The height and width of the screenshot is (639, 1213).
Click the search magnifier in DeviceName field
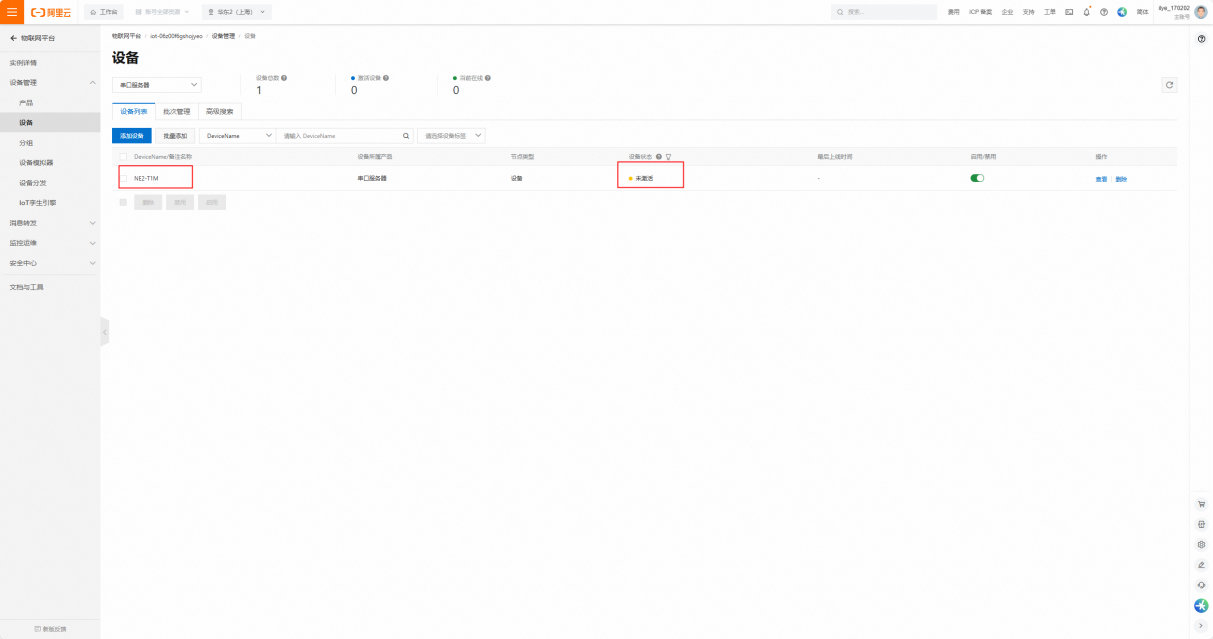[x=406, y=135]
